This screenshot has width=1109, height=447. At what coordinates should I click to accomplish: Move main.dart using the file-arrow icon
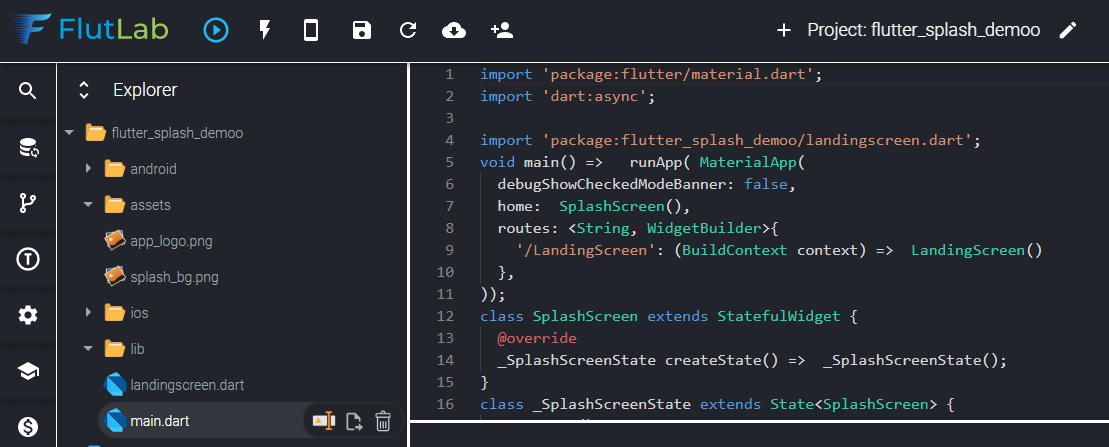354,422
